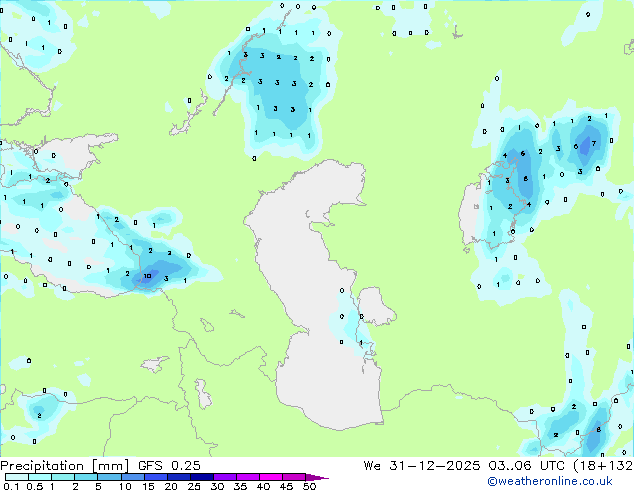Select the legend color for 2 to 5 mm
This screenshot has height=490, width=634.
[86, 477]
